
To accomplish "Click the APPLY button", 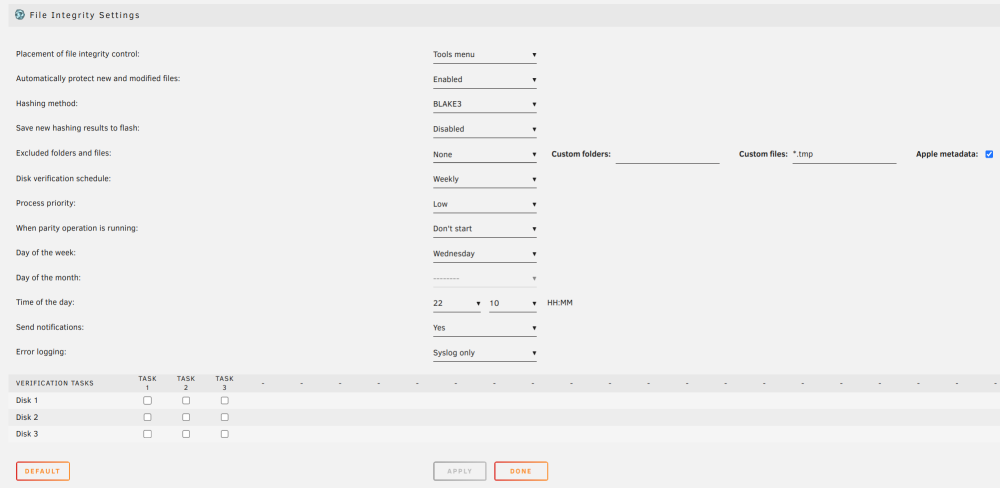I will click(x=460, y=471).
